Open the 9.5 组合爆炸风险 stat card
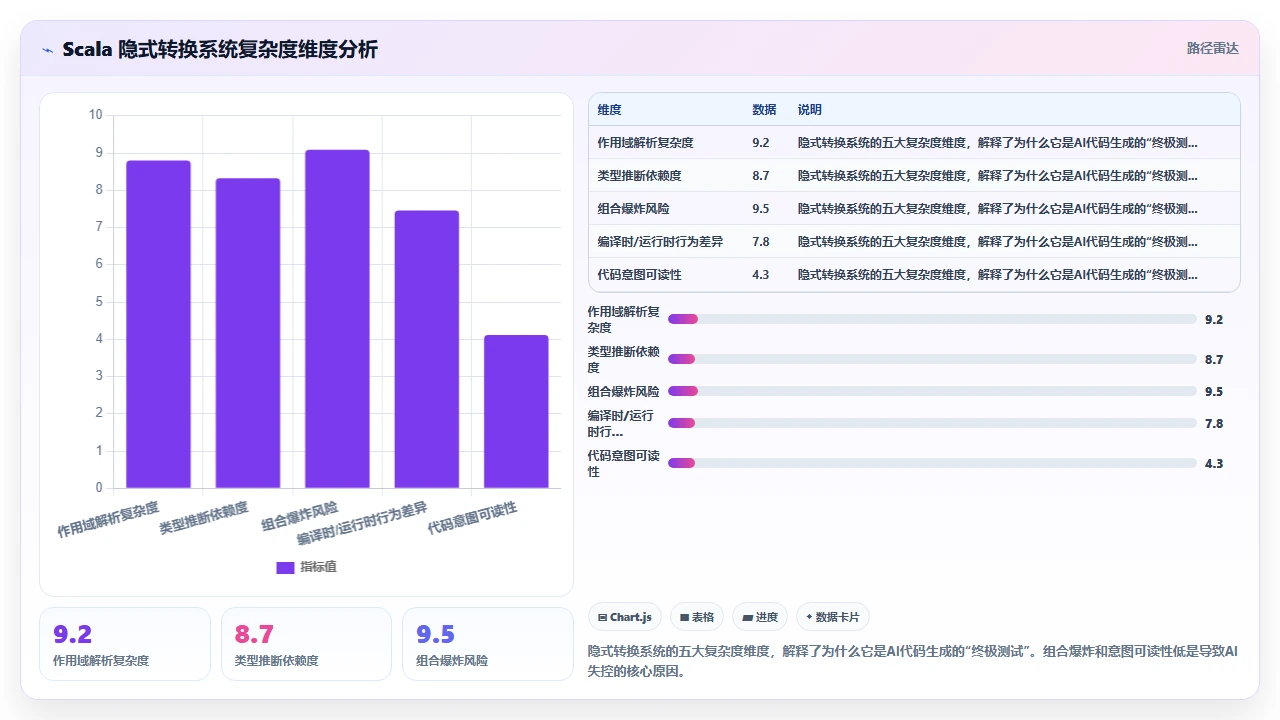1280x720 pixels. pyautogui.click(x=488, y=644)
